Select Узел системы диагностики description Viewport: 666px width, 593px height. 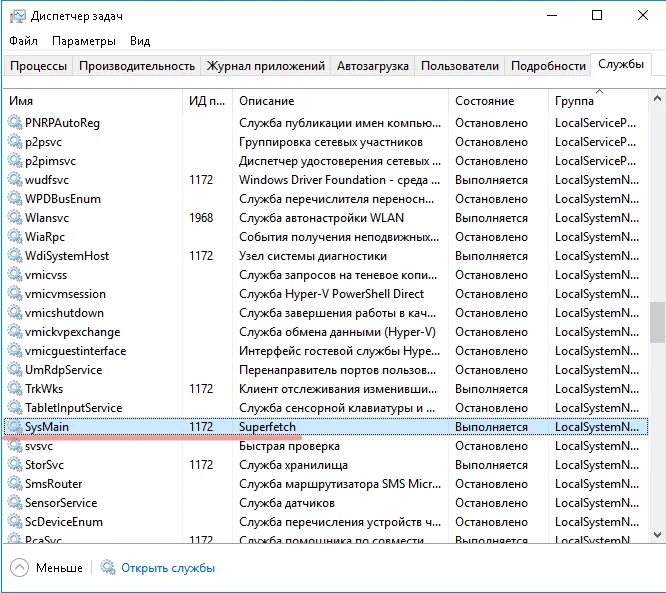pos(313,256)
